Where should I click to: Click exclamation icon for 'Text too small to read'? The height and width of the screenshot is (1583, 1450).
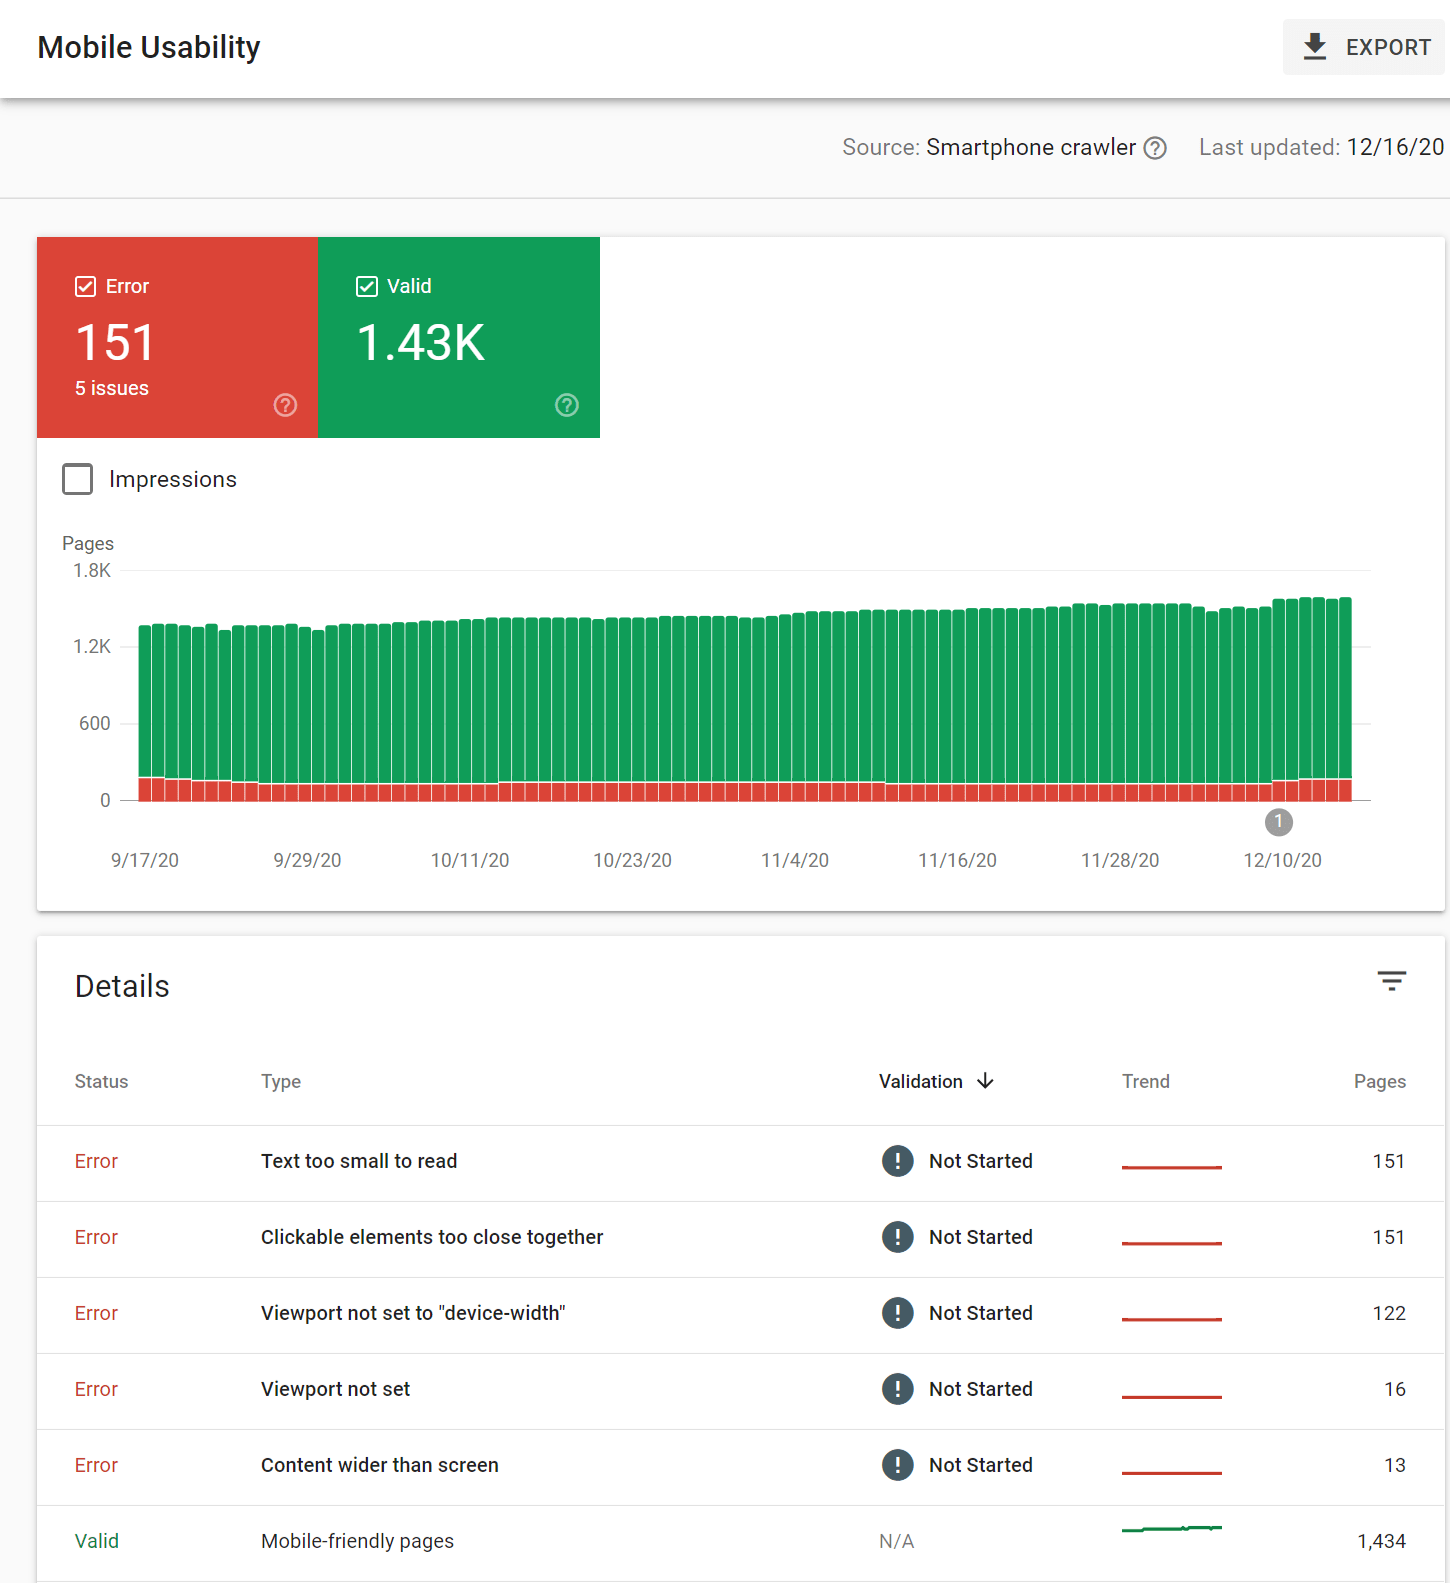(x=897, y=1161)
